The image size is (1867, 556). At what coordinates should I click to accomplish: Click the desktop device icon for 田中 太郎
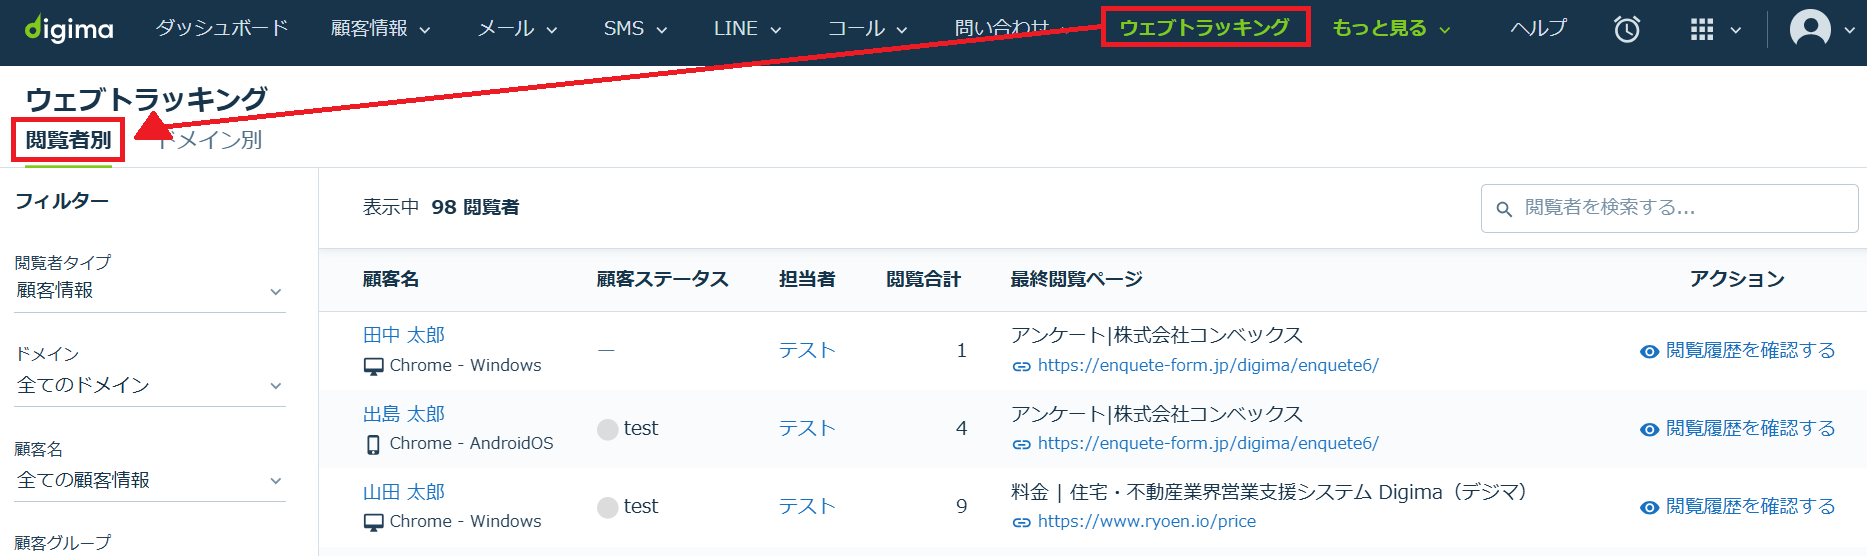pos(373,366)
